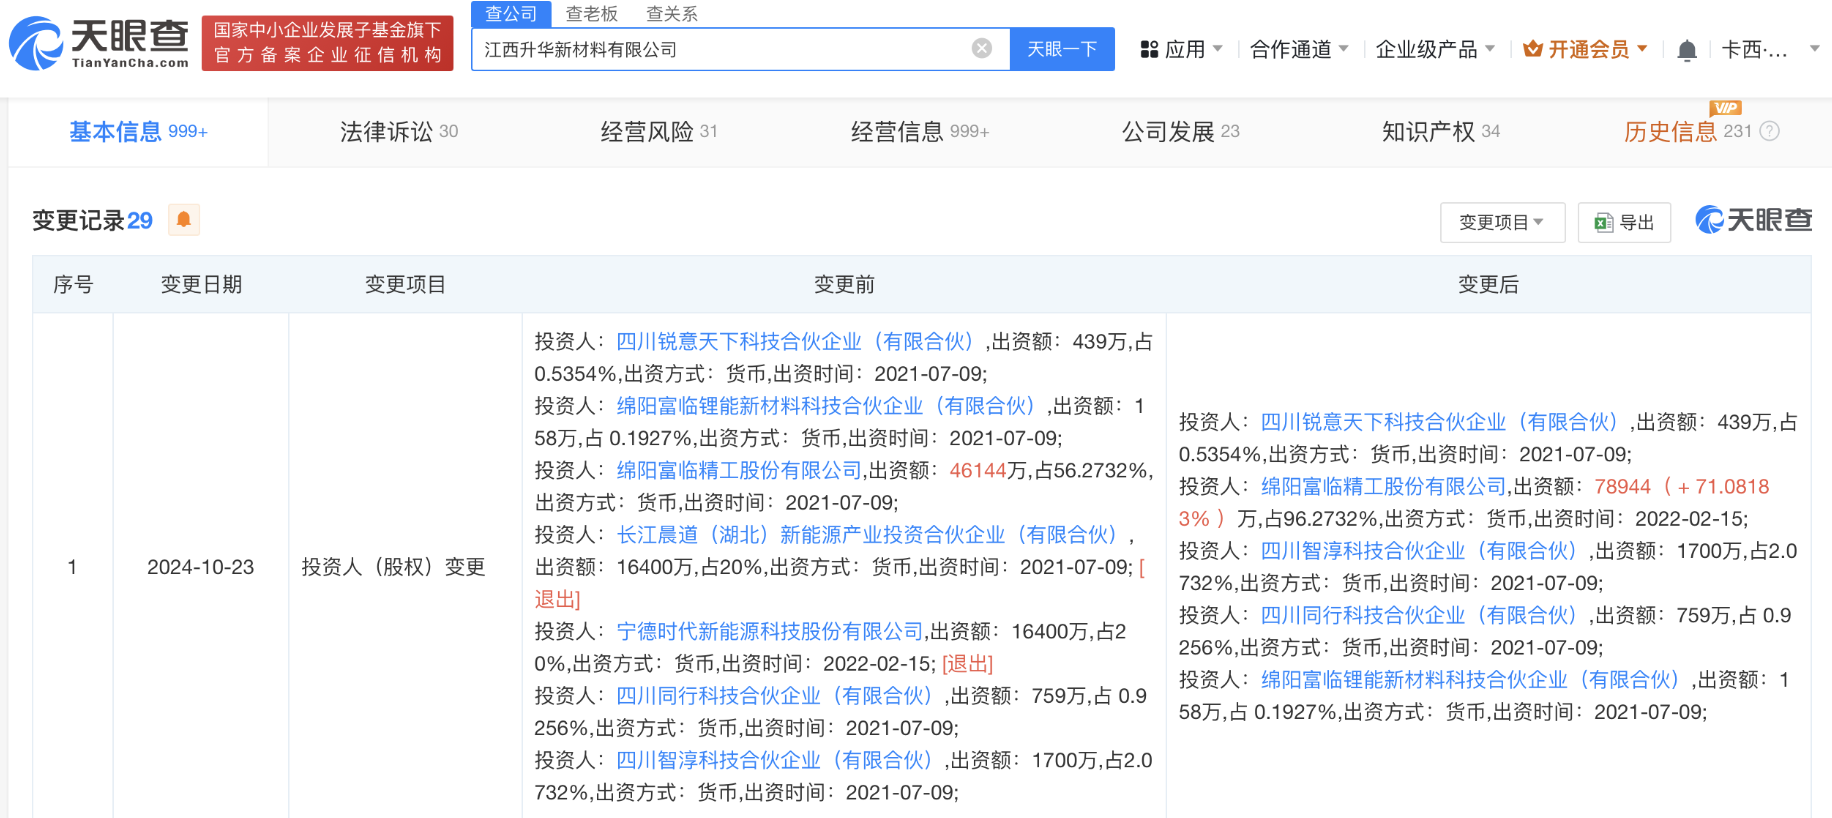This screenshot has width=1832, height=818.
Task: Switch to the 法律诉讼 tab
Action: tap(398, 131)
